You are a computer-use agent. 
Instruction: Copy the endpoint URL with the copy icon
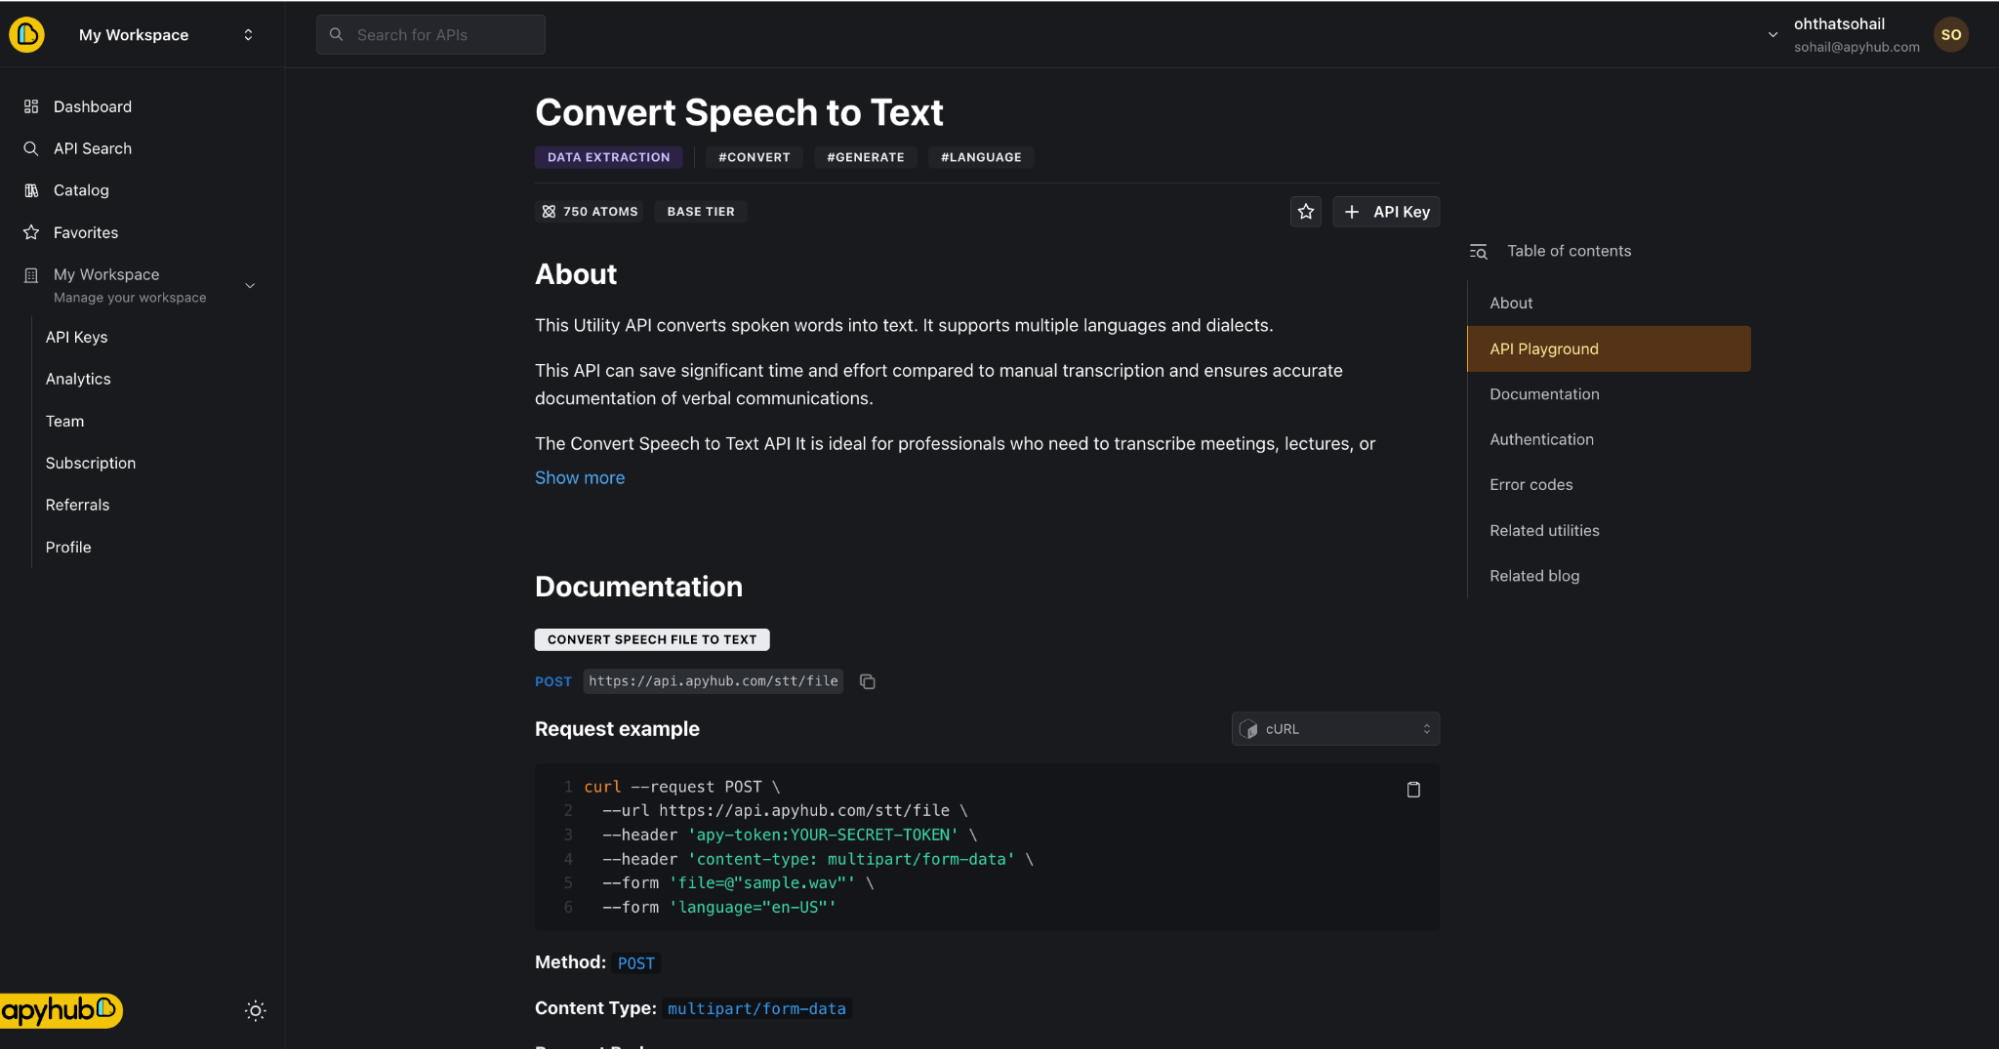(868, 682)
